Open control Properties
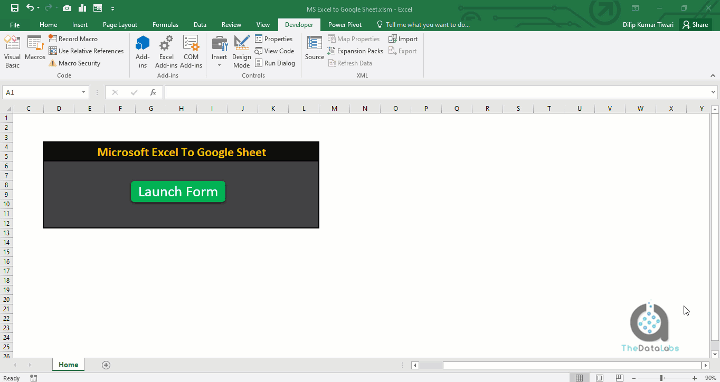The image size is (720, 382). (x=274, y=39)
